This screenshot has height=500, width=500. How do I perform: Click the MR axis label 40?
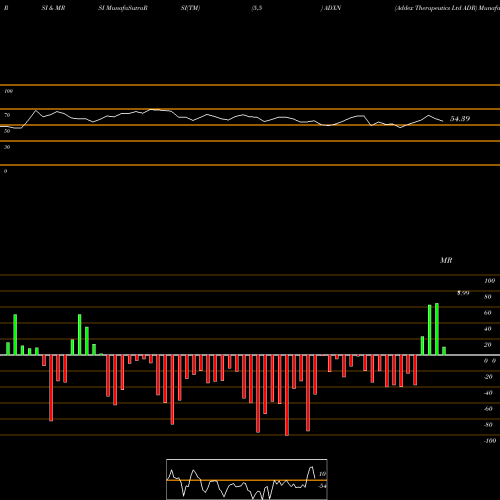click(x=488, y=329)
